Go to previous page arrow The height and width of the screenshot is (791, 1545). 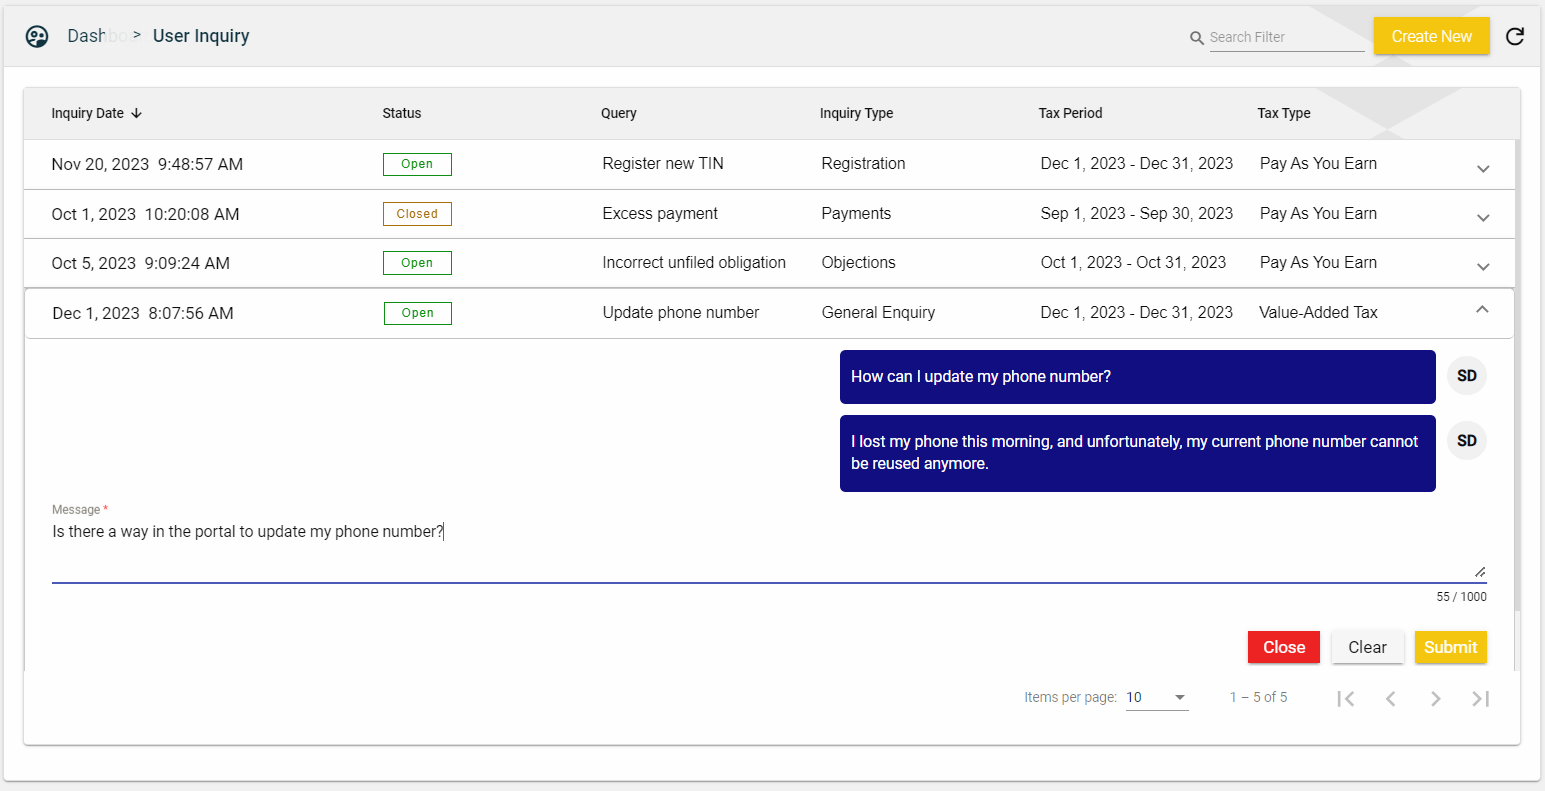pyautogui.click(x=1390, y=698)
